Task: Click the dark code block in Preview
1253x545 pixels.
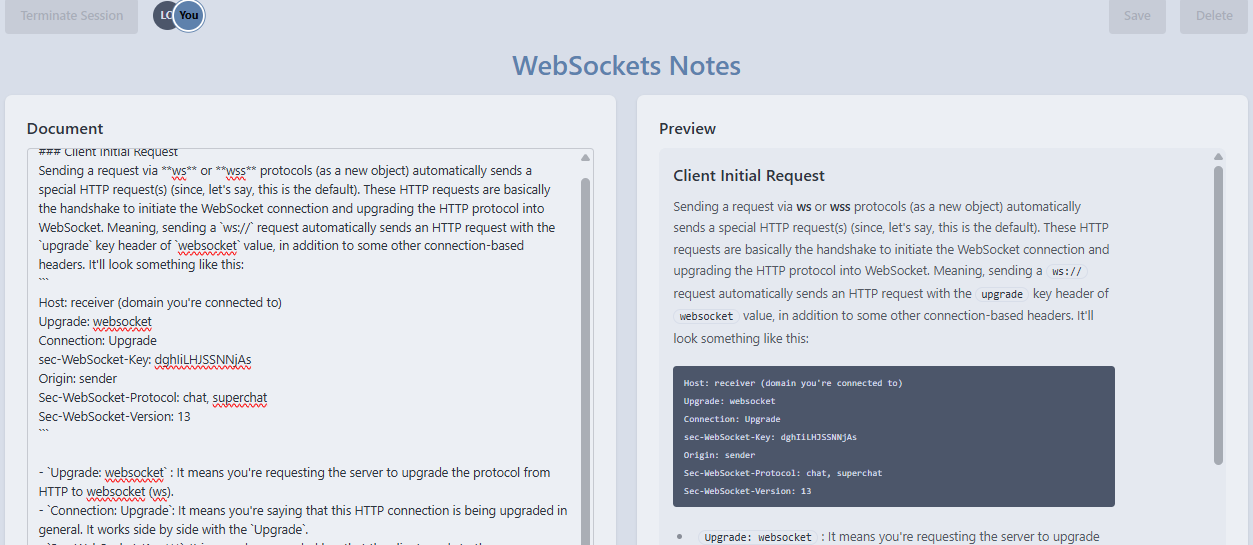Action: 893,436
